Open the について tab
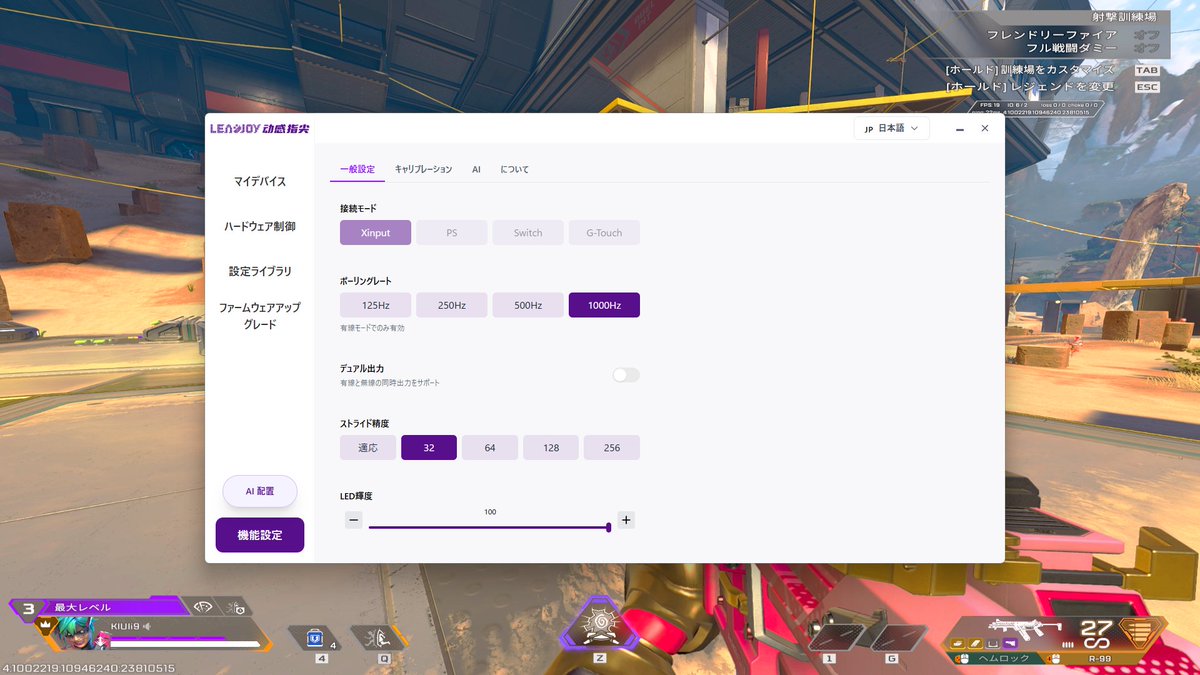 (x=514, y=169)
